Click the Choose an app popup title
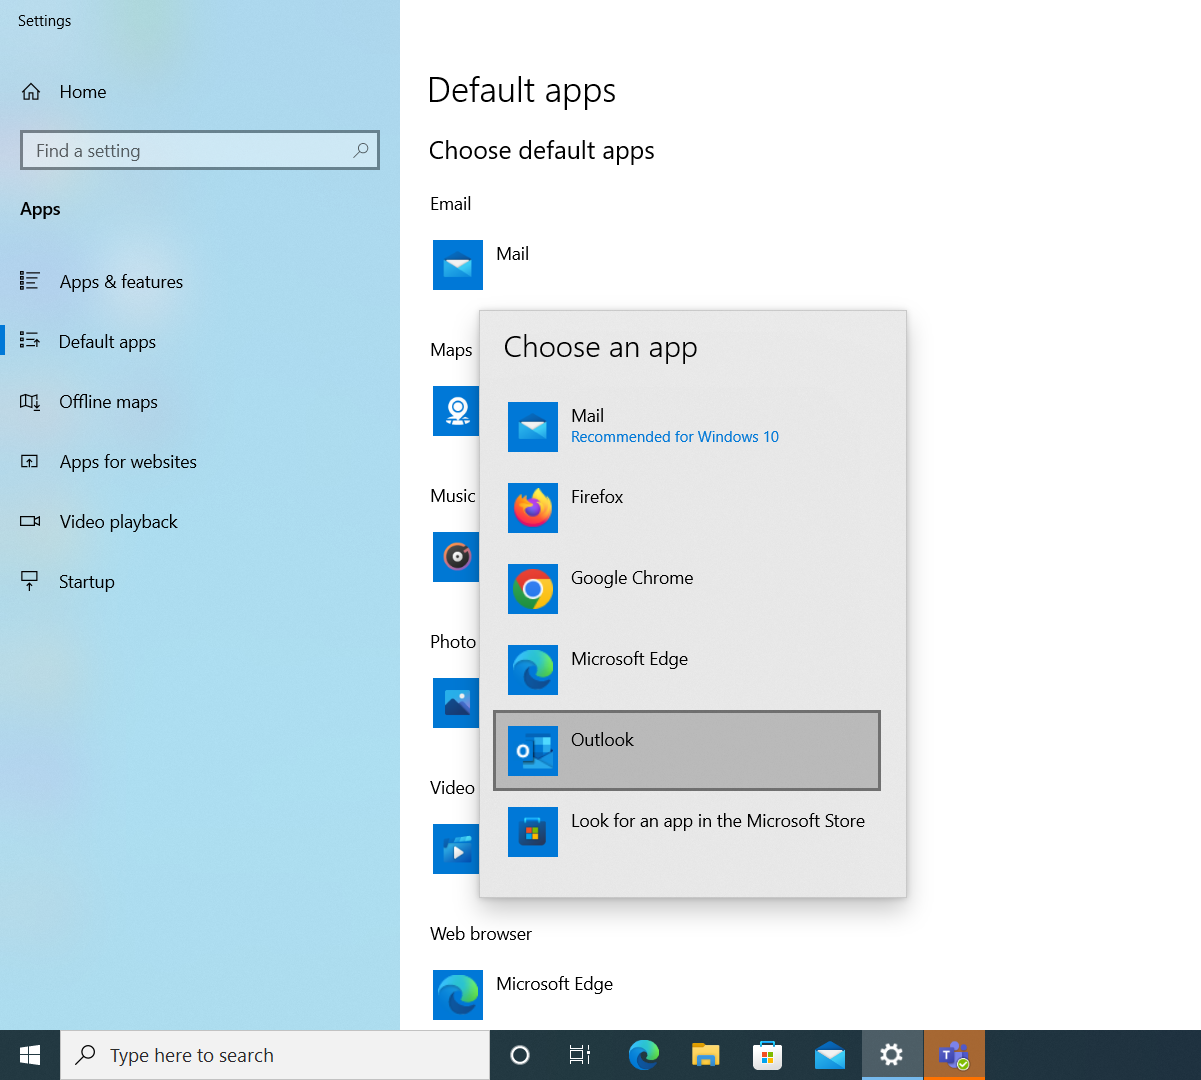This screenshot has width=1201, height=1080. [x=601, y=348]
